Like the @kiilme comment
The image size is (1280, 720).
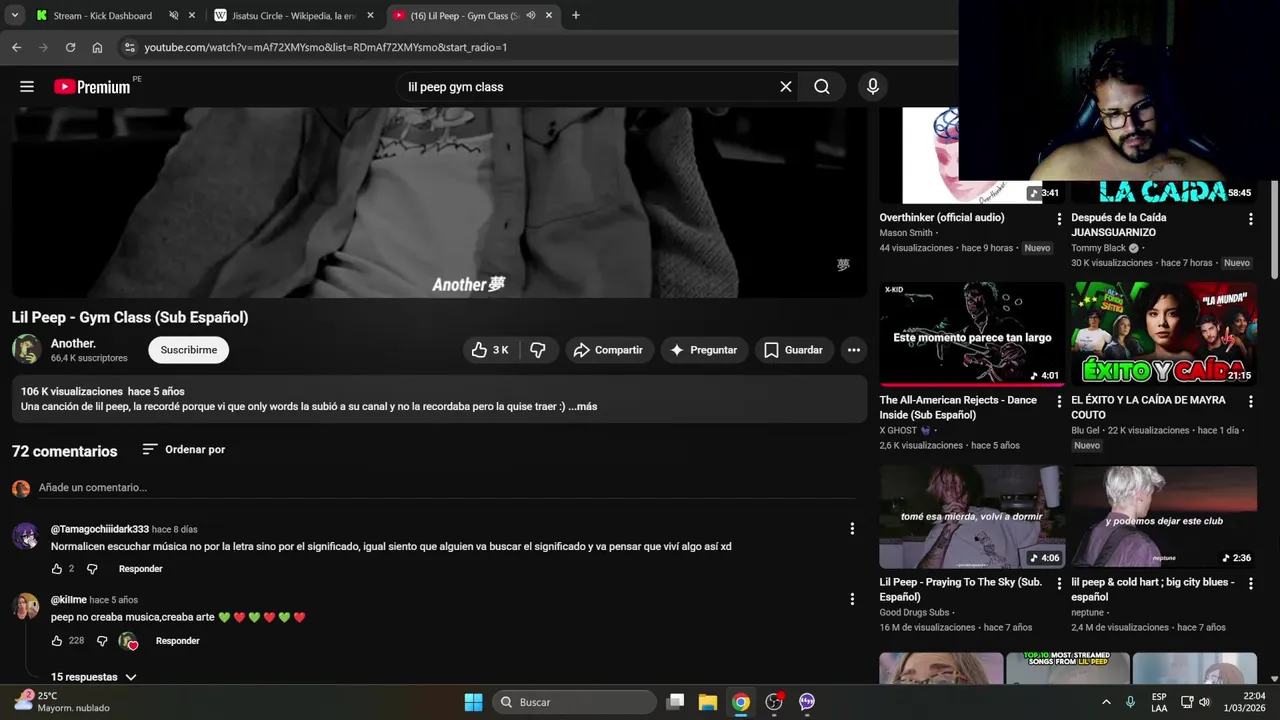tap(57, 641)
